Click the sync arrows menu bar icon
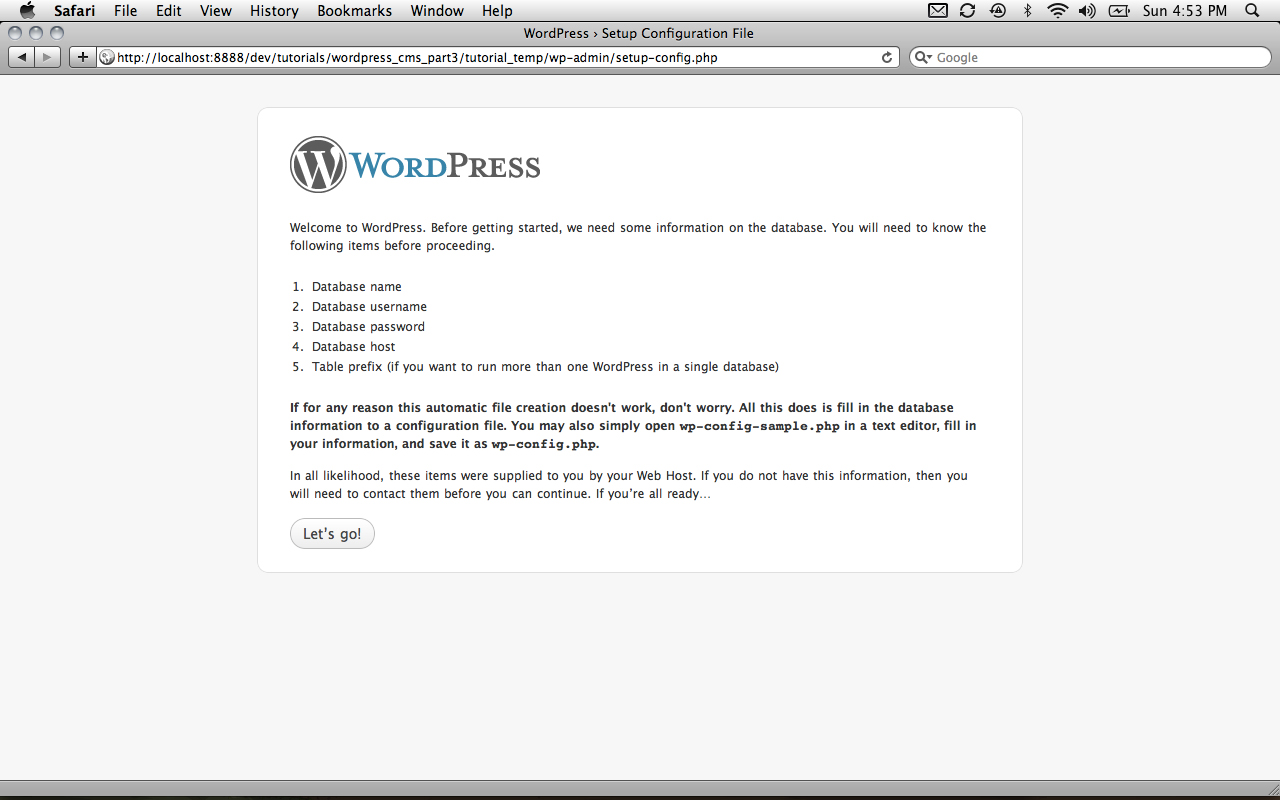The image size is (1280, 800). (967, 11)
